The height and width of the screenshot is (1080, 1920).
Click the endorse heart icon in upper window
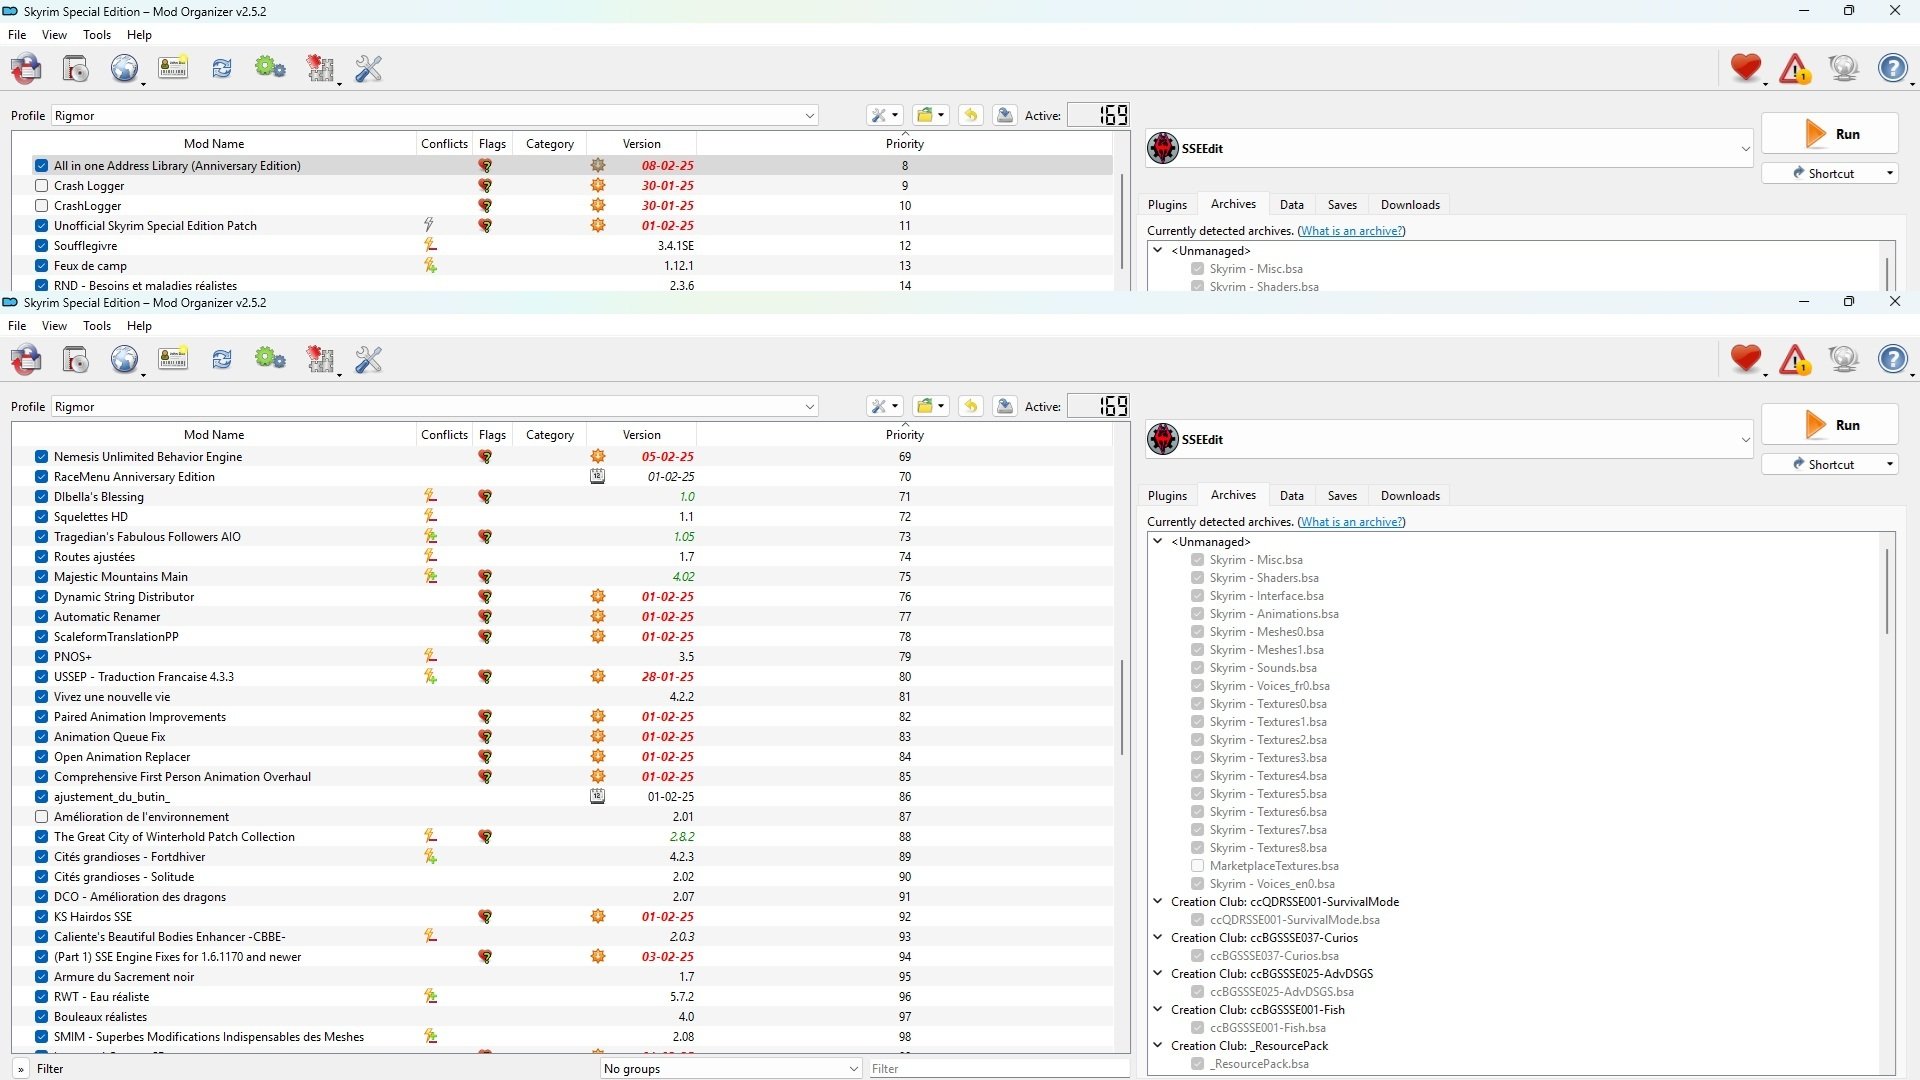(1746, 68)
